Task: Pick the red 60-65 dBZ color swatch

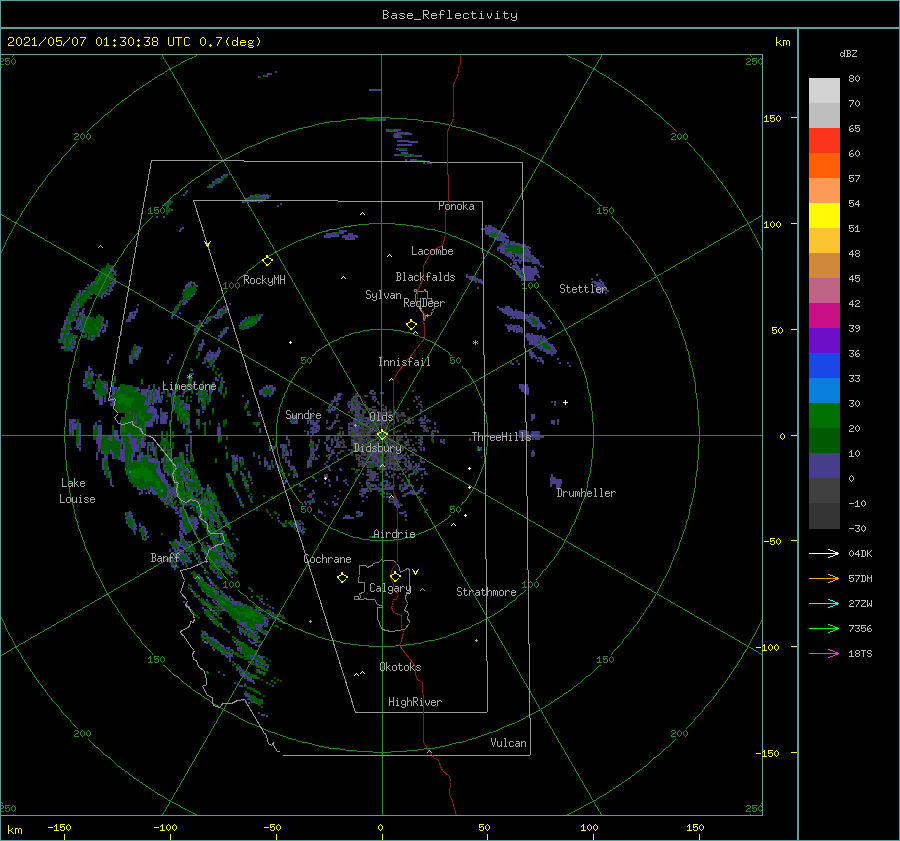Action: click(824, 140)
